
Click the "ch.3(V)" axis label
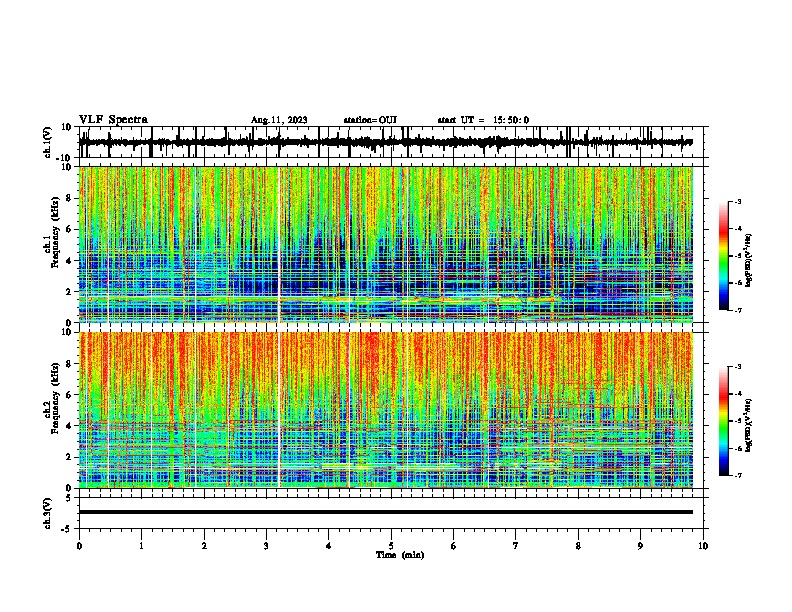click(x=48, y=514)
